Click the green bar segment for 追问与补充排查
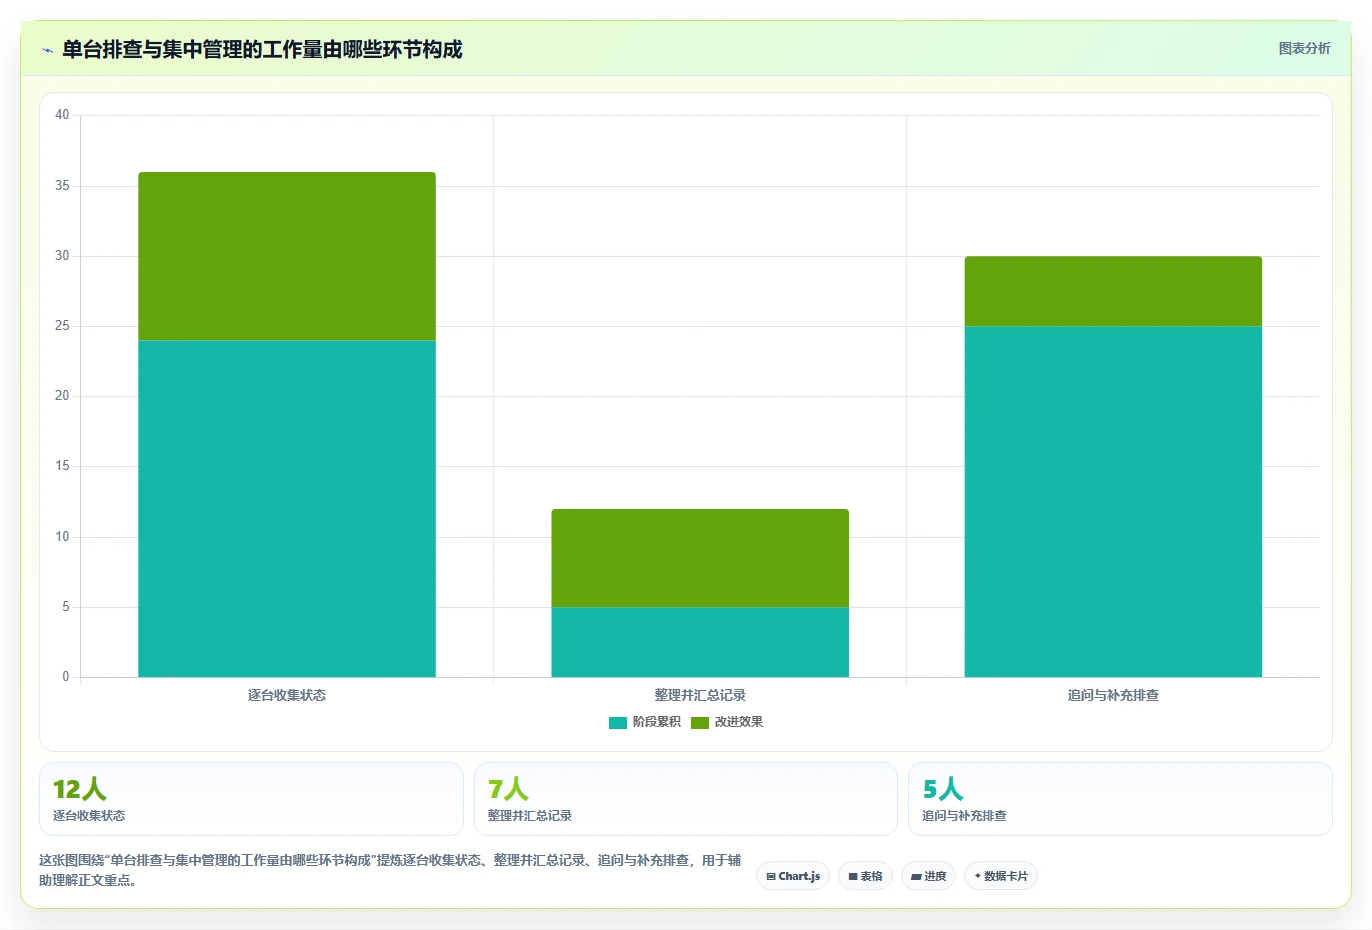1372x930 pixels. (1113, 291)
